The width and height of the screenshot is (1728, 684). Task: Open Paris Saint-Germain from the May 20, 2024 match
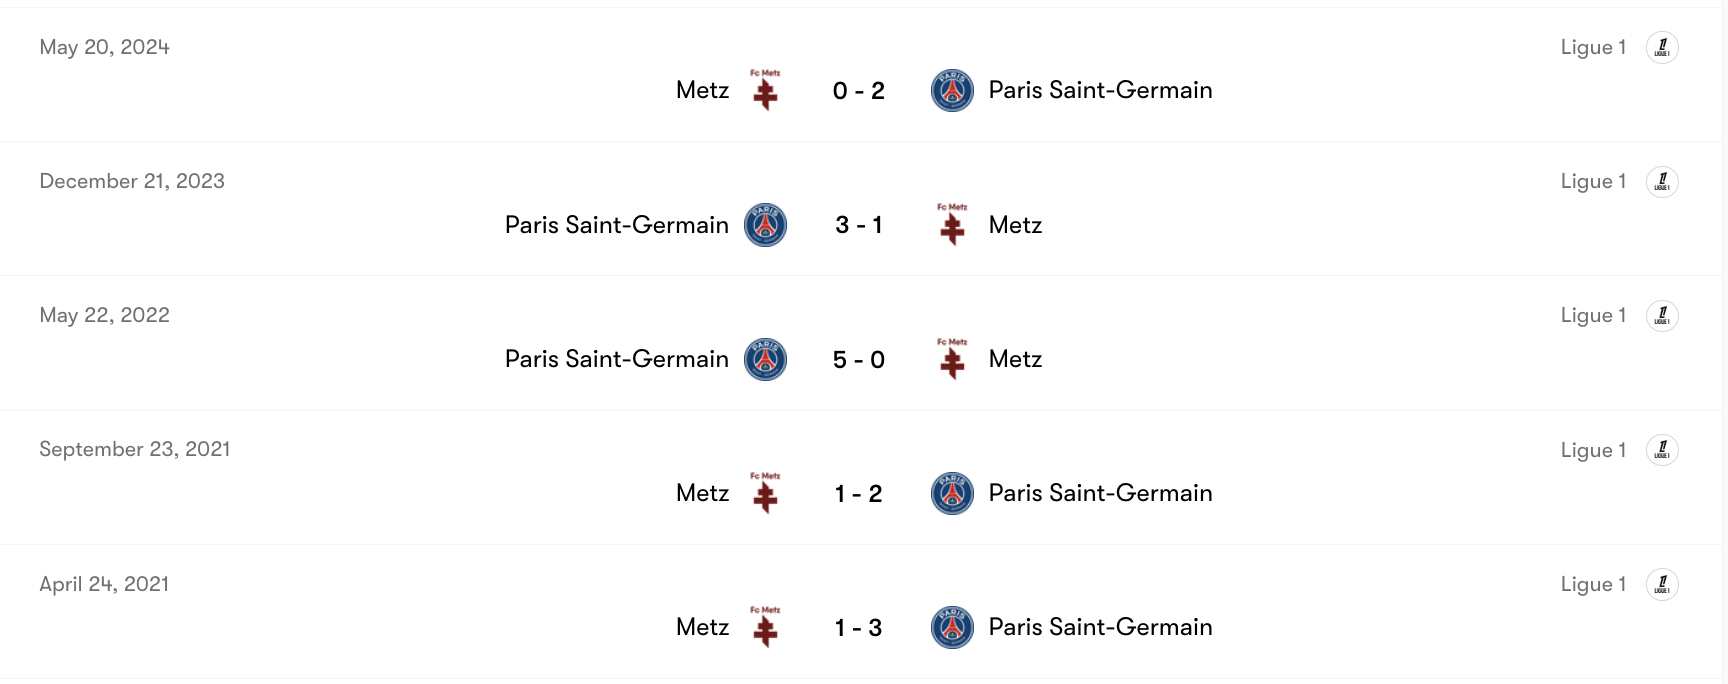(x=1100, y=90)
